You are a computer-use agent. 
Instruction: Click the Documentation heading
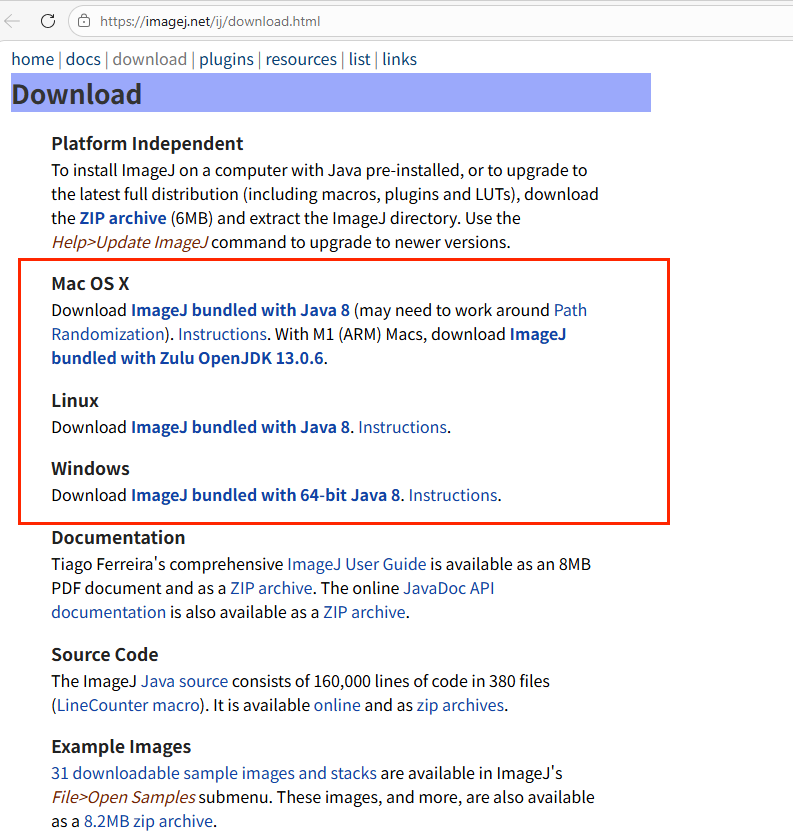tap(118, 538)
